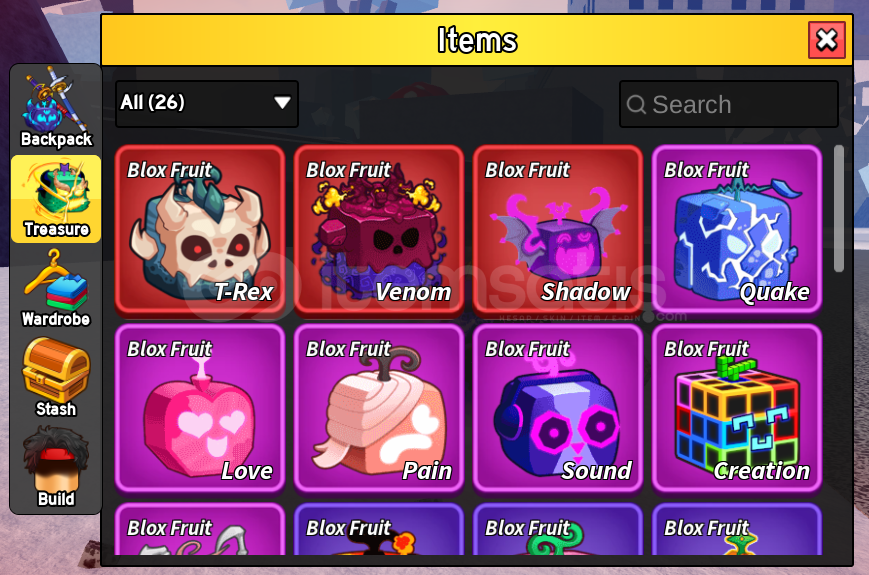Select the Pain Blox Fruit

[379, 409]
